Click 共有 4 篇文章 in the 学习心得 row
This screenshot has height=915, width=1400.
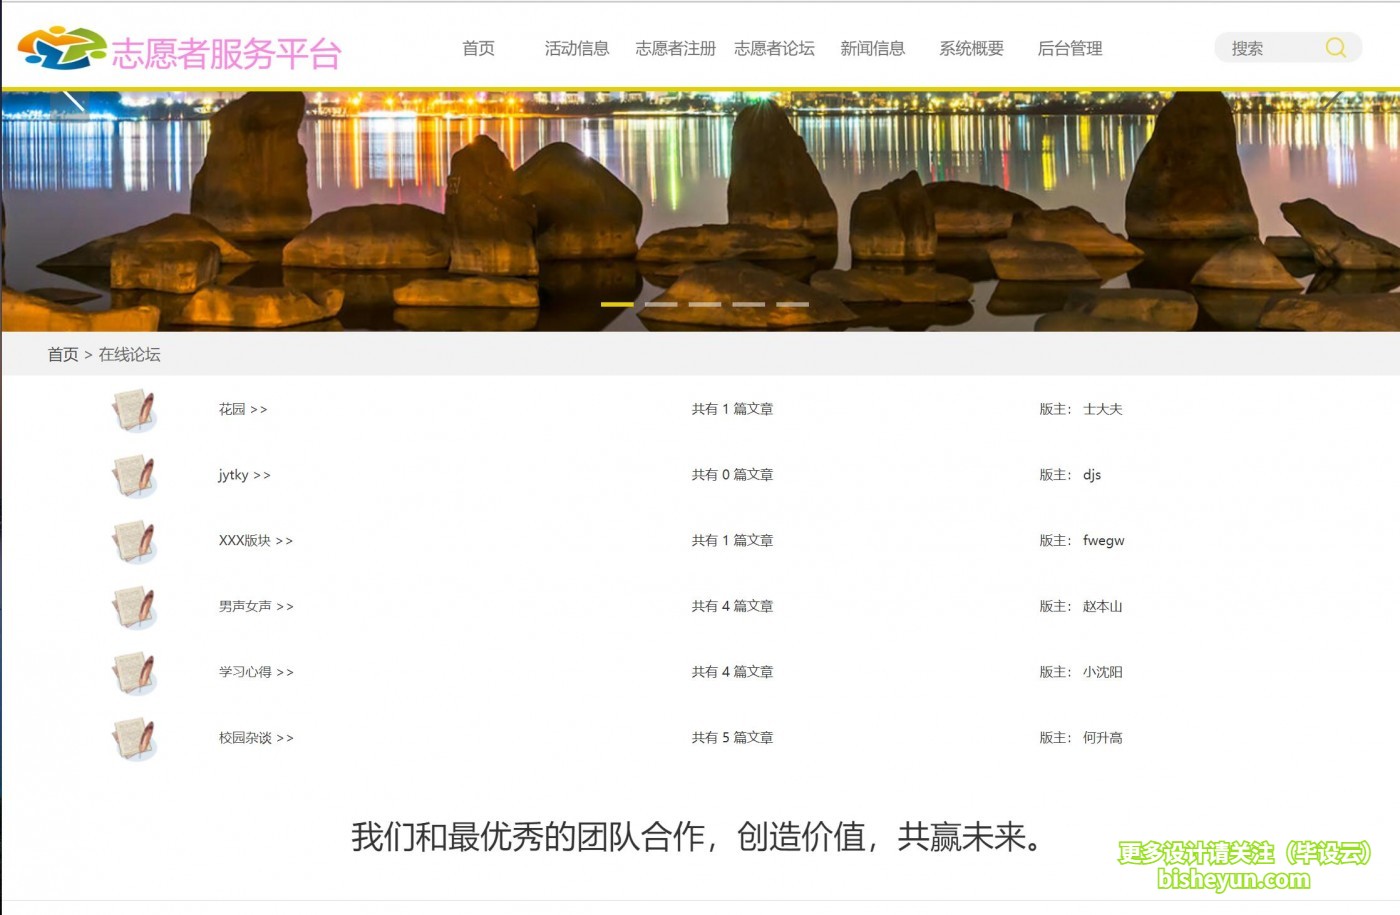[732, 672]
